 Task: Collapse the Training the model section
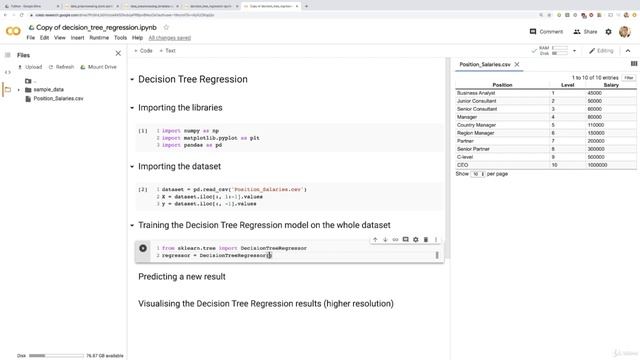coord(132,225)
